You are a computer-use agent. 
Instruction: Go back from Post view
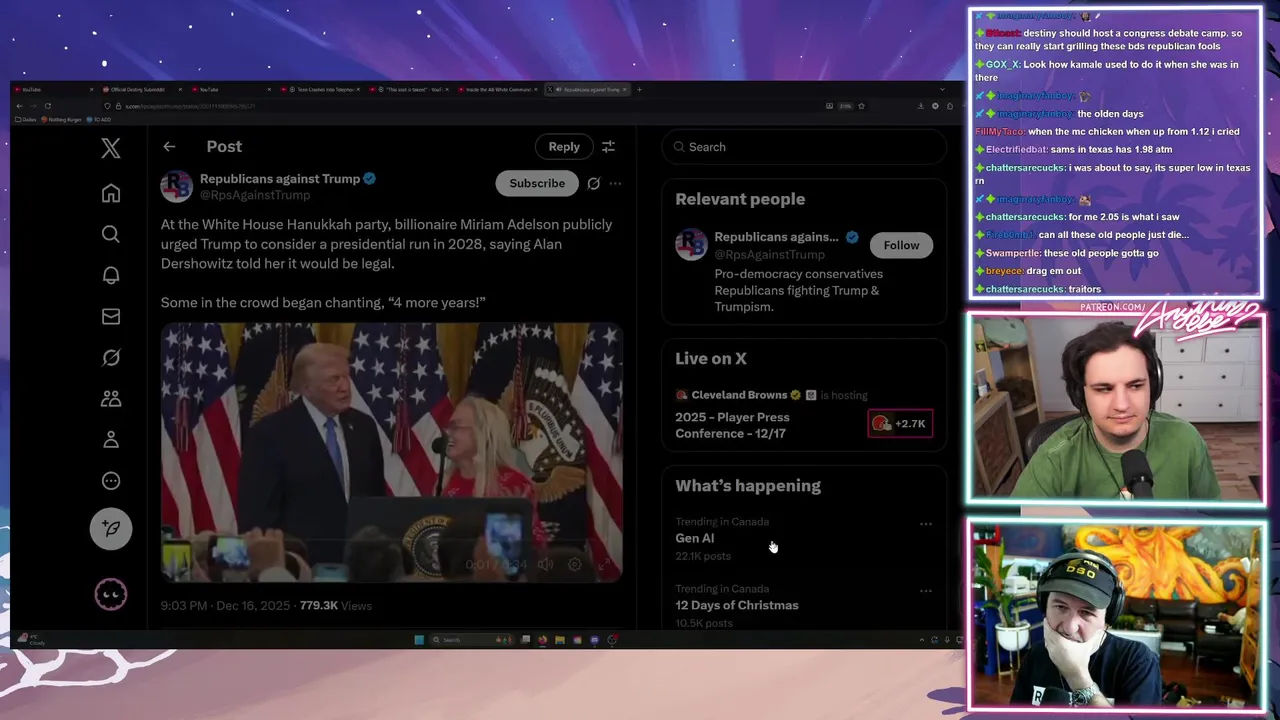coord(169,147)
